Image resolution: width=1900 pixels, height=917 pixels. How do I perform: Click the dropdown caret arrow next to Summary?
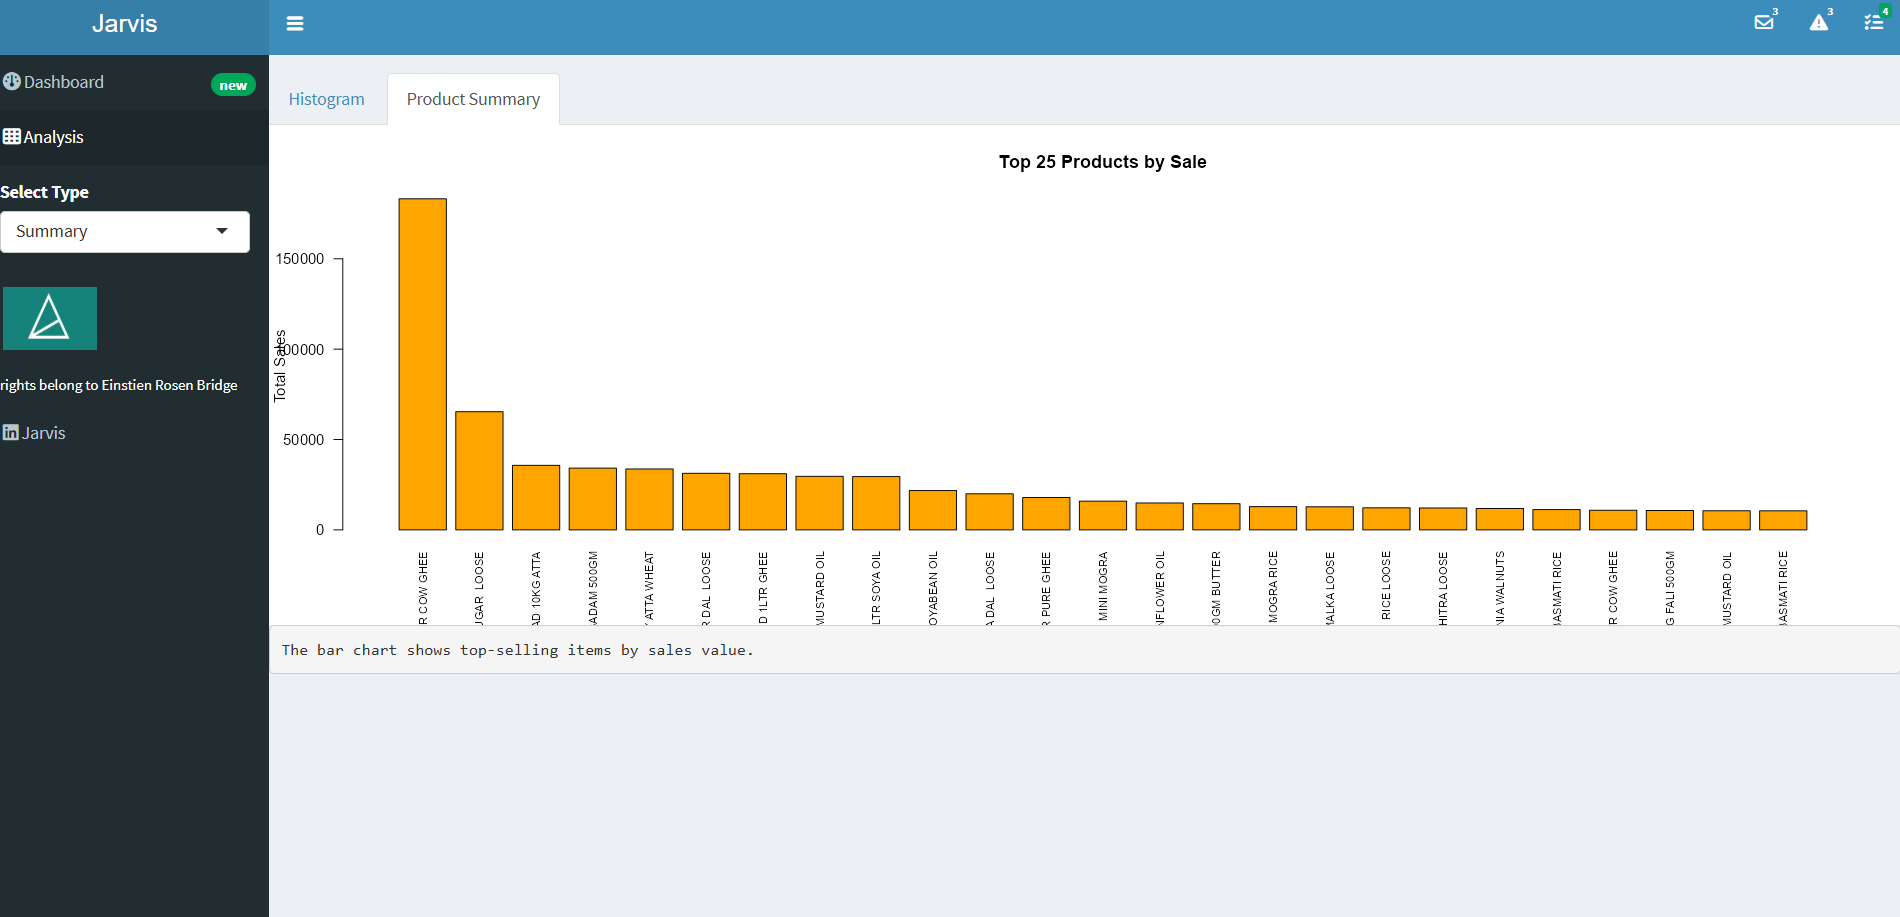pyautogui.click(x=222, y=232)
